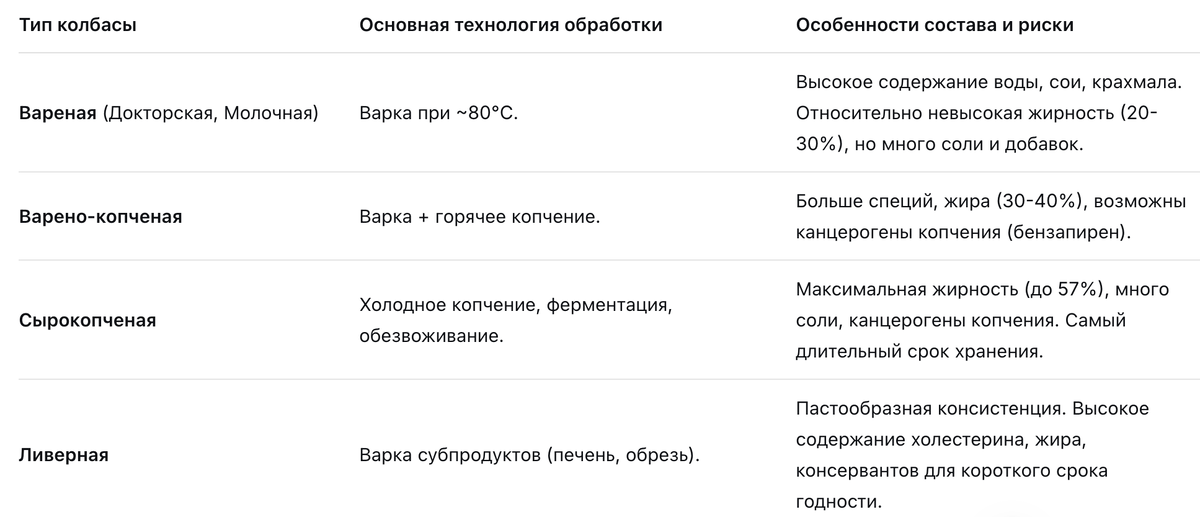Click '(Докторская, Молочная)' text in first row
1200x517 pixels.
[210, 114]
